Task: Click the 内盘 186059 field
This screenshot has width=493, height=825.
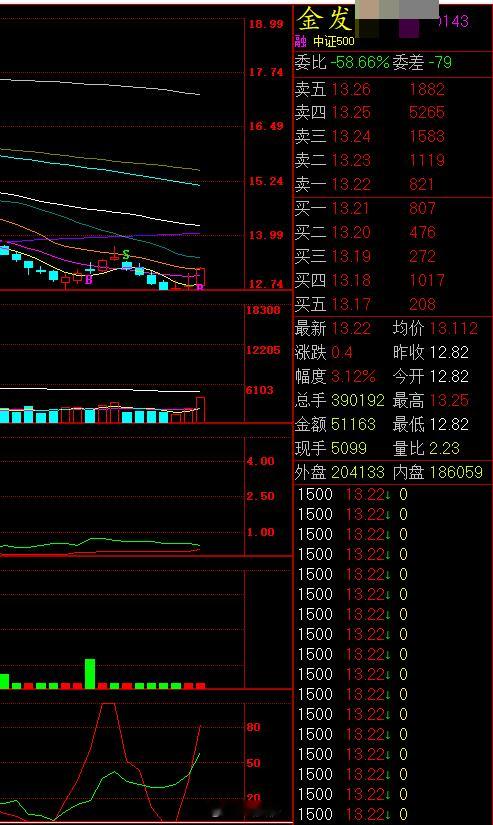Action: 438,472
